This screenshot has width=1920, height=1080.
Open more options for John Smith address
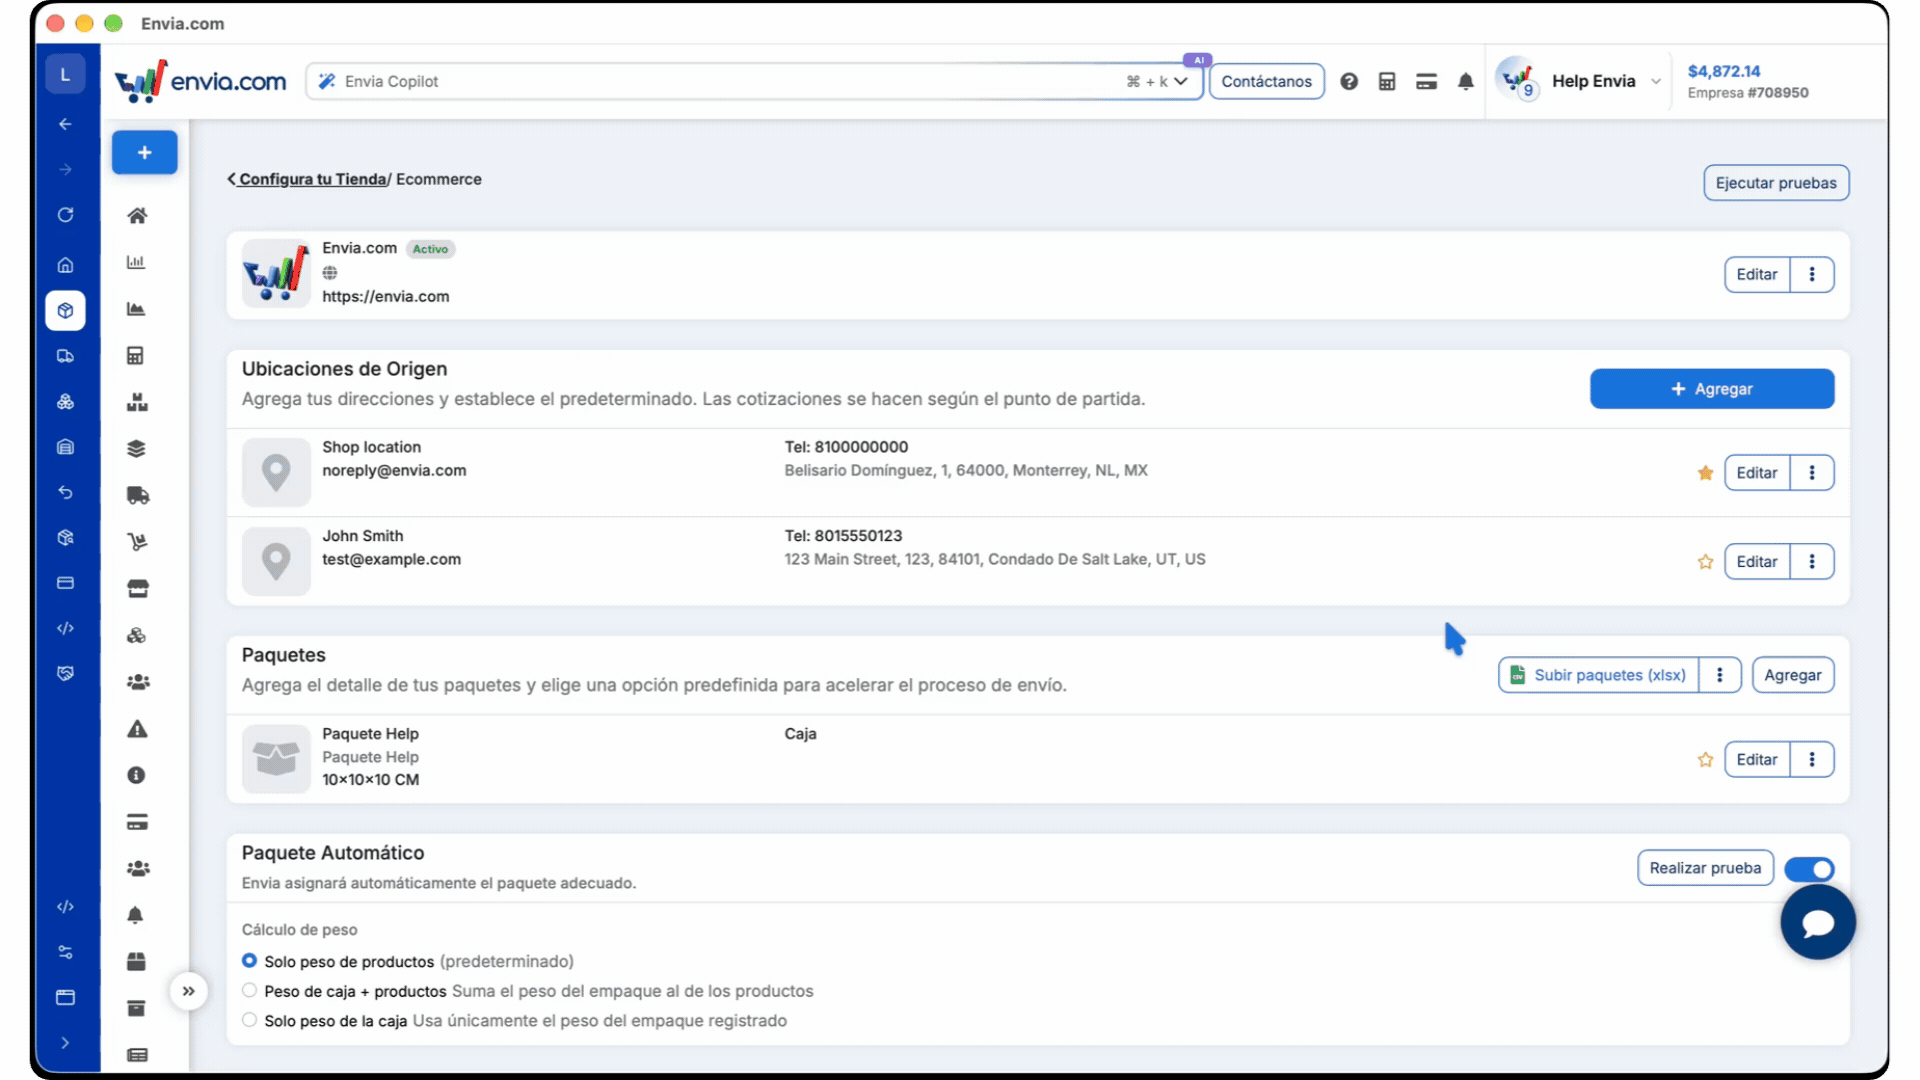pyautogui.click(x=1811, y=562)
